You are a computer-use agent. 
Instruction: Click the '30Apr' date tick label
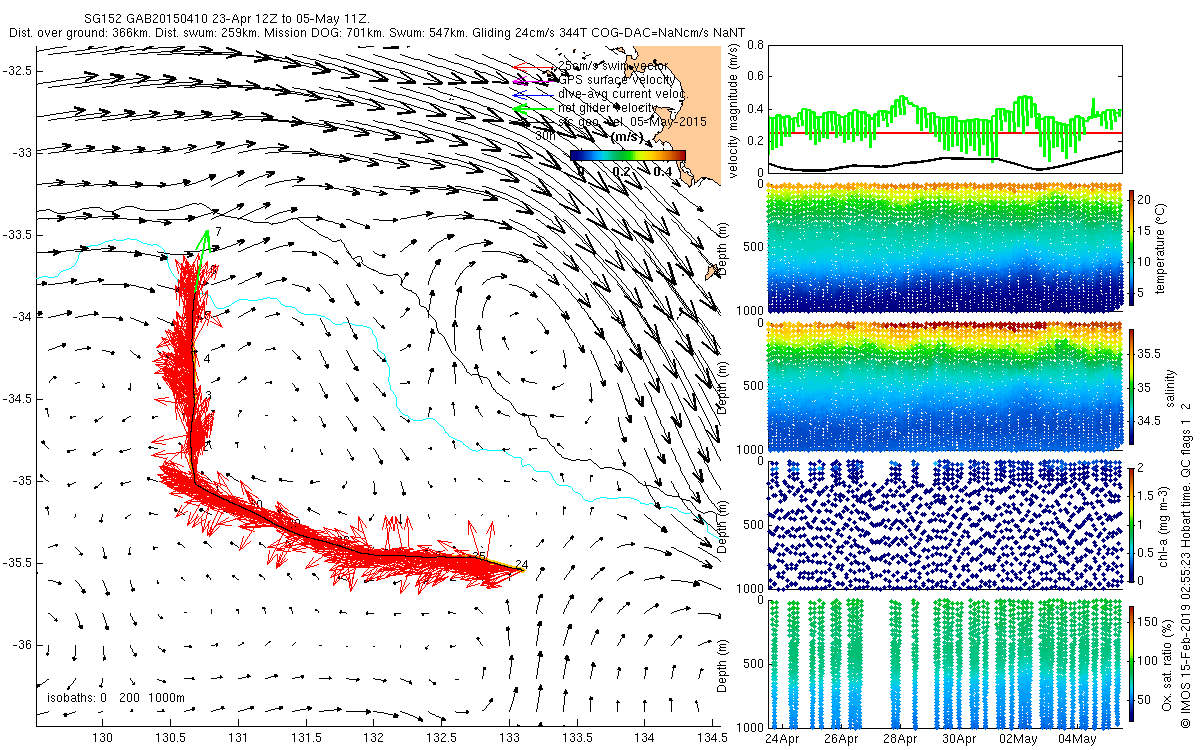tap(959, 740)
